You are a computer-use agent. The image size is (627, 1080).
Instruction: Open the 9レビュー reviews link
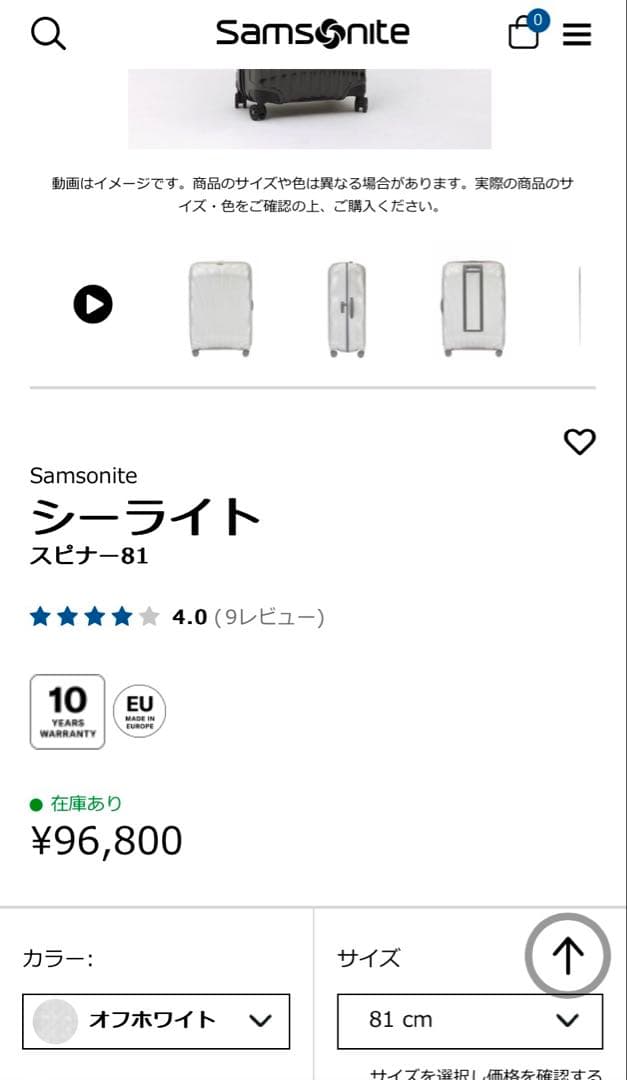pyautogui.click(x=272, y=617)
